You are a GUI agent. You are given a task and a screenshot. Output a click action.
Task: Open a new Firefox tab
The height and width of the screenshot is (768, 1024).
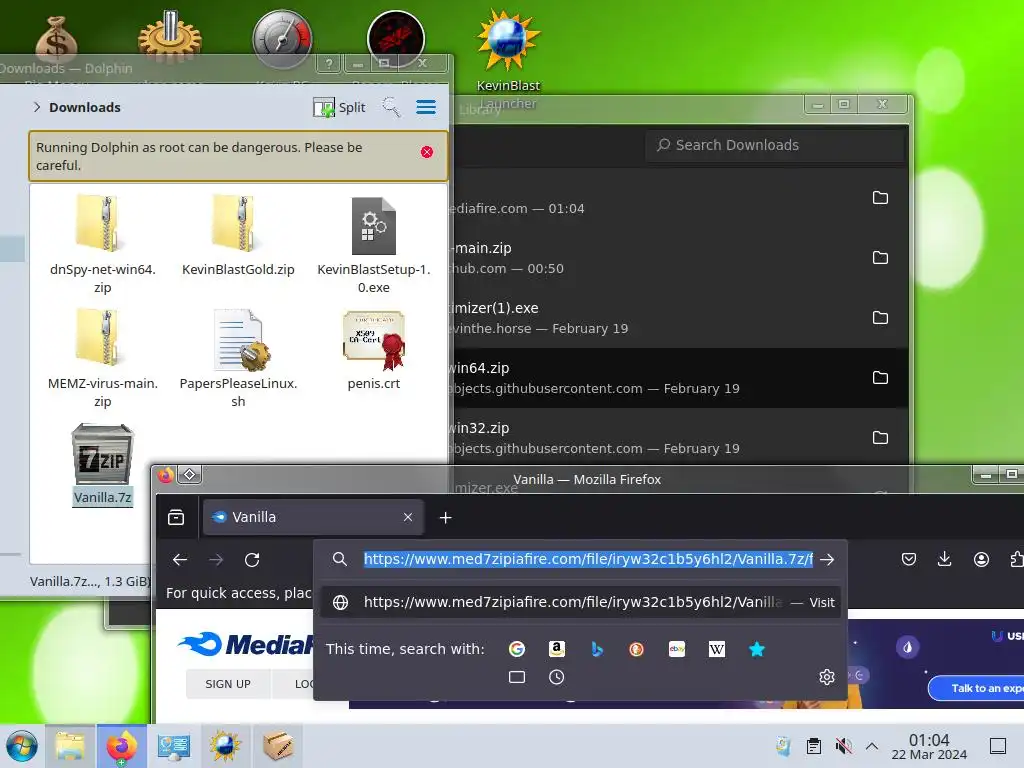[445, 518]
